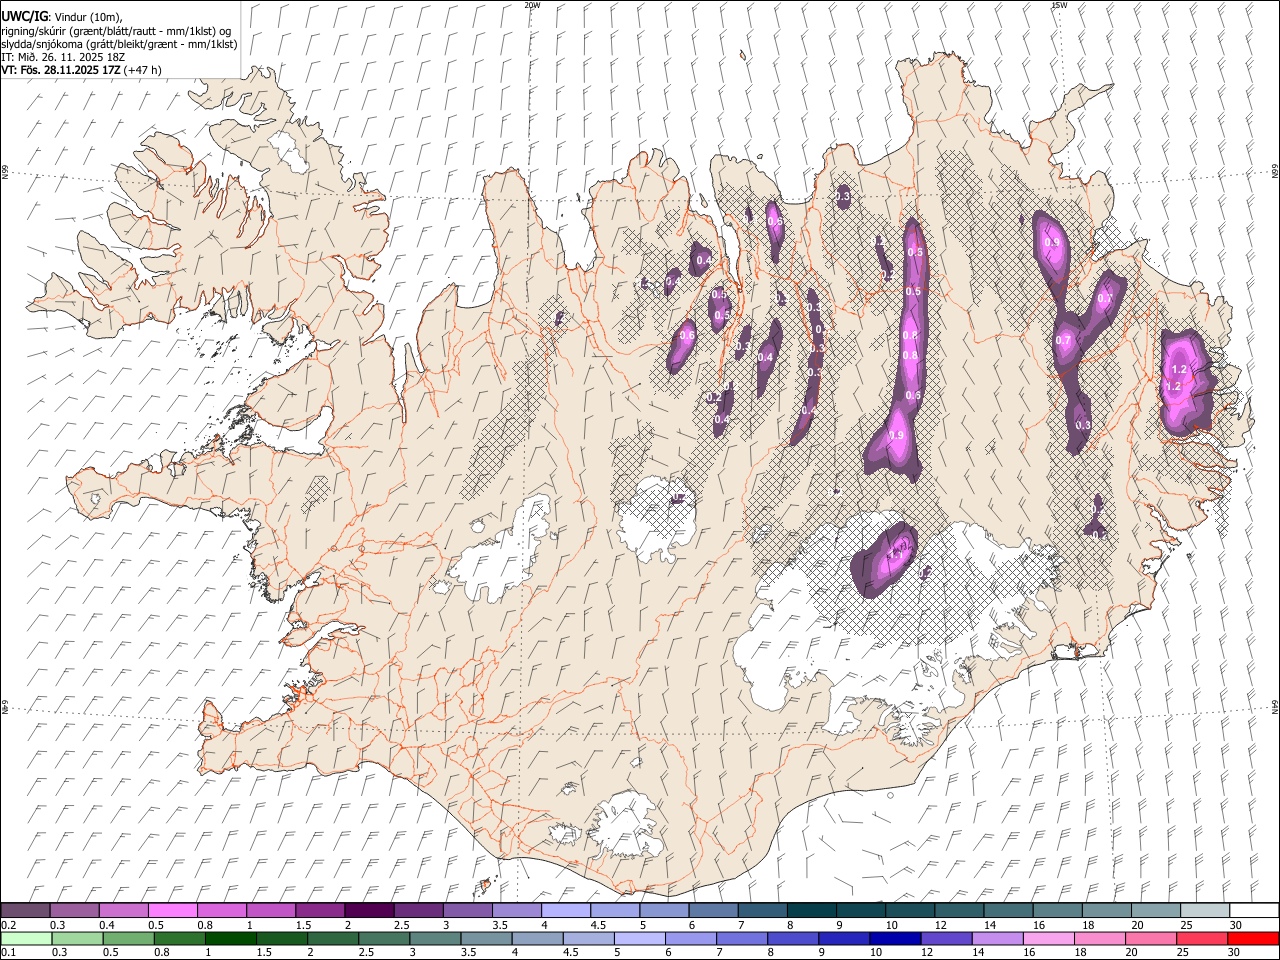The width and height of the screenshot is (1280, 960).
Task: Pick the pale gray top-row swatch from 25 to 30
Action: (x=1203, y=911)
